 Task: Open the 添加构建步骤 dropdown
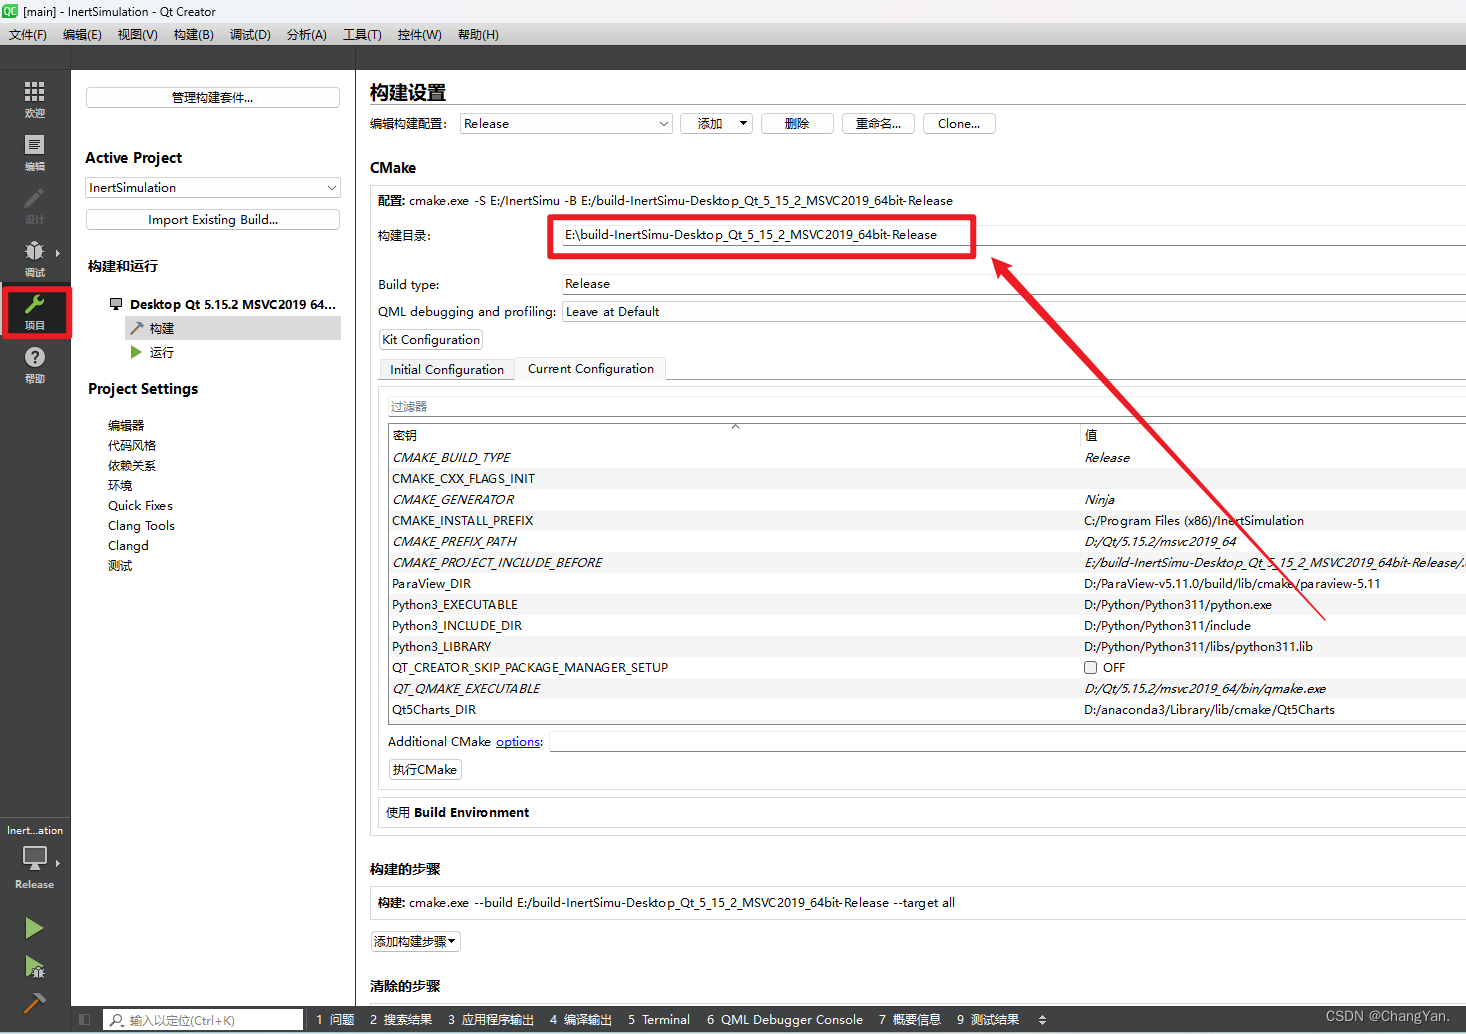click(416, 941)
